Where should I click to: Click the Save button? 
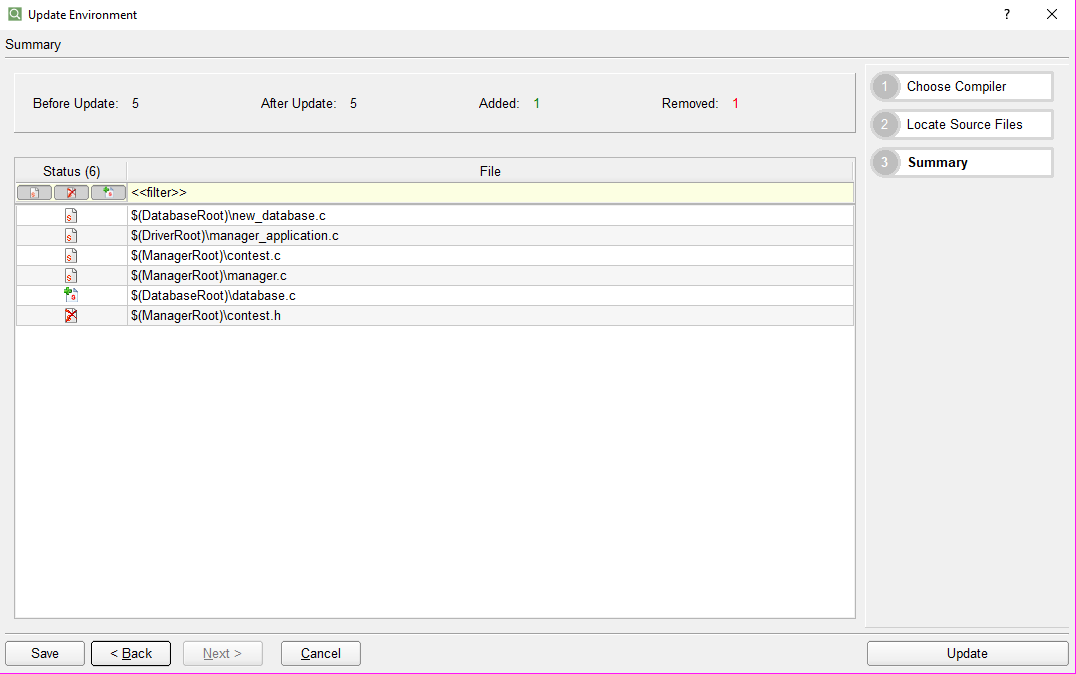coord(44,653)
